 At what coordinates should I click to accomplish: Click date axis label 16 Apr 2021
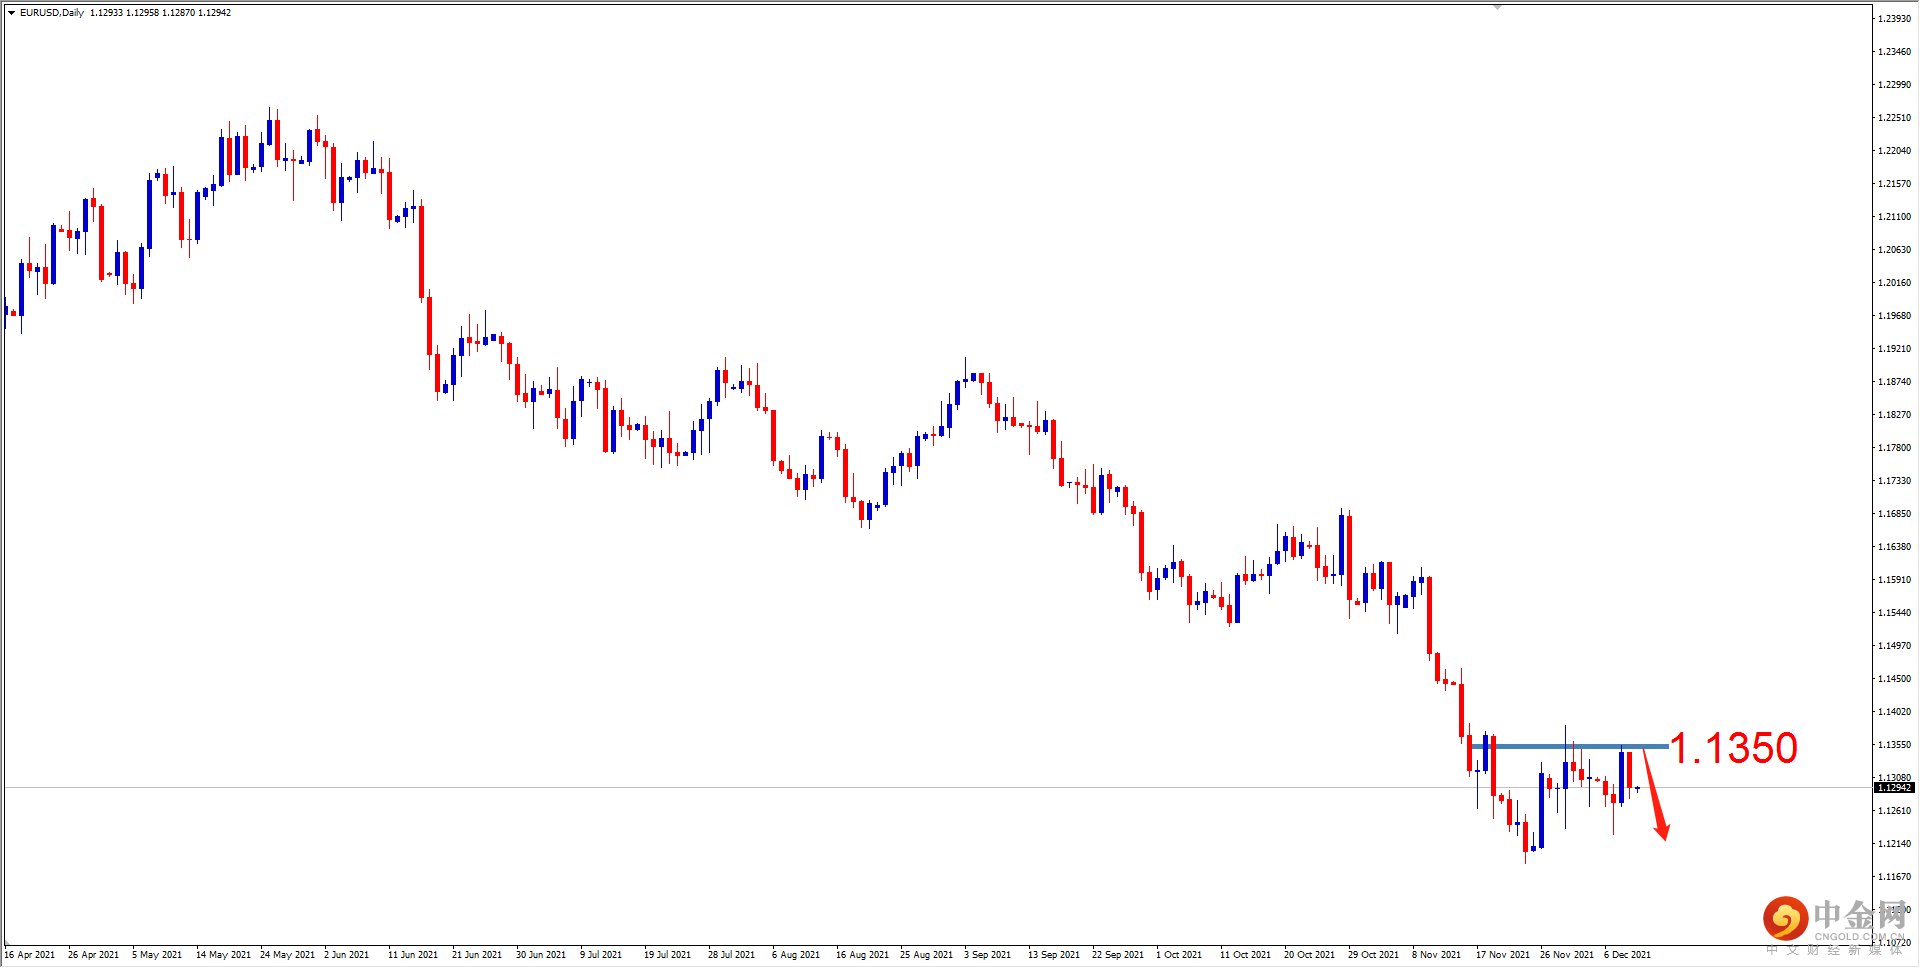click(30, 955)
